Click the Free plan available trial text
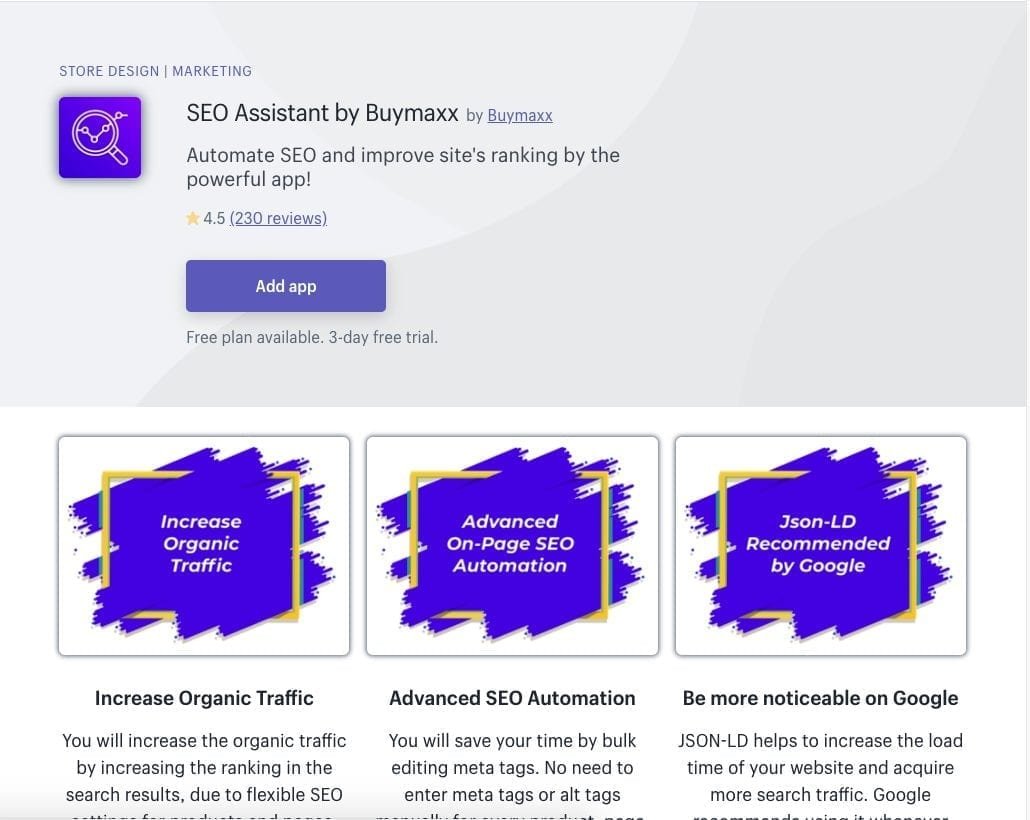Screen dimensions: 1030x820 point(311,337)
